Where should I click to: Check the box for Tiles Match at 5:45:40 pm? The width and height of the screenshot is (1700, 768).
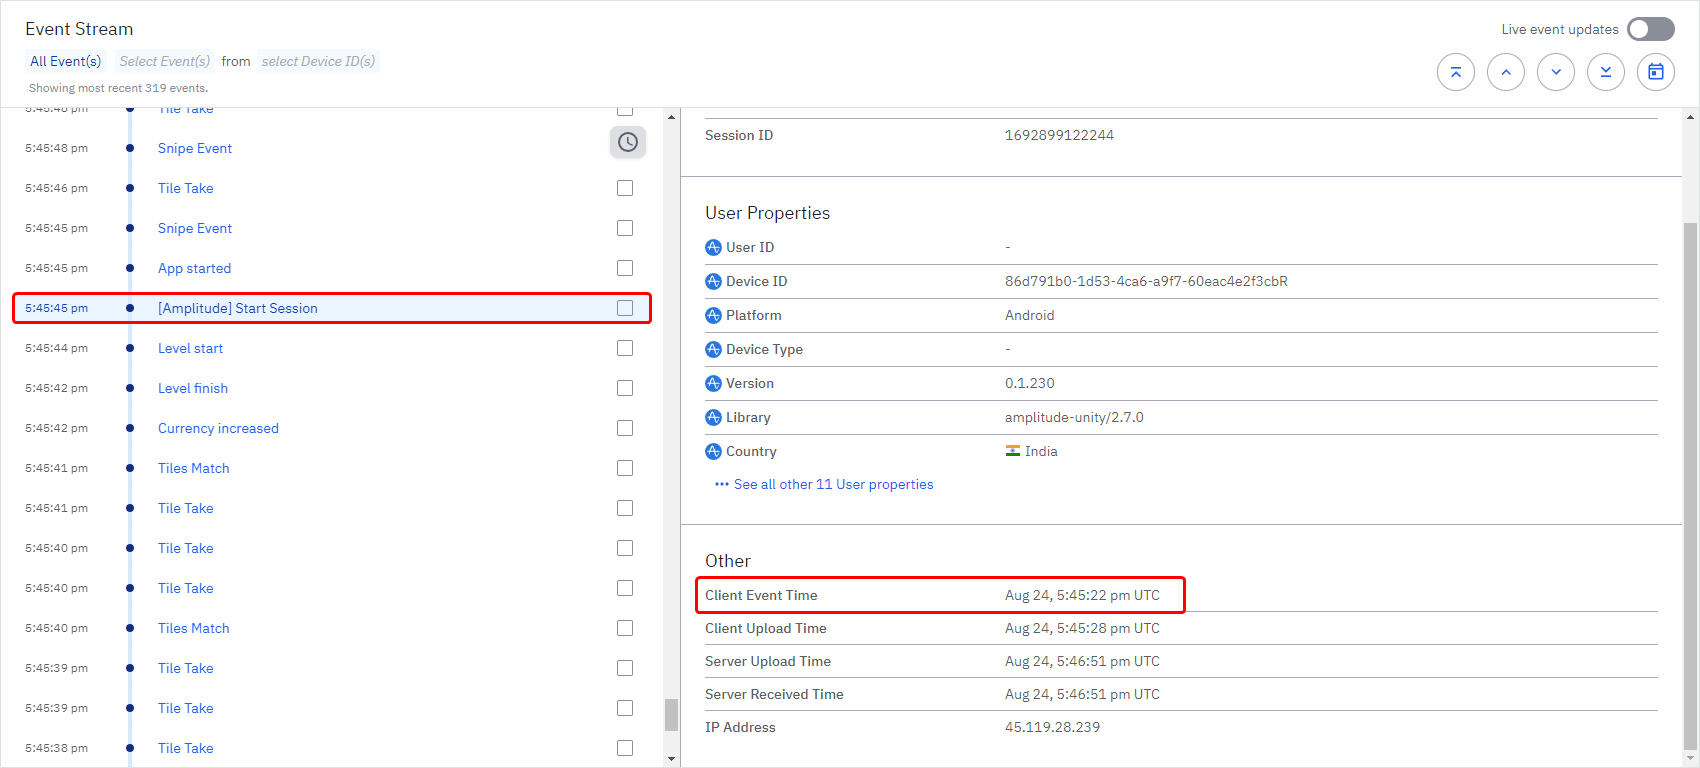(625, 628)
